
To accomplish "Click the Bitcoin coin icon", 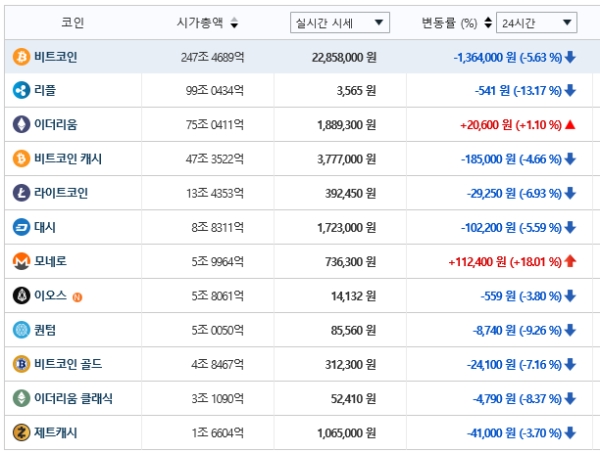I will point(21,57).
